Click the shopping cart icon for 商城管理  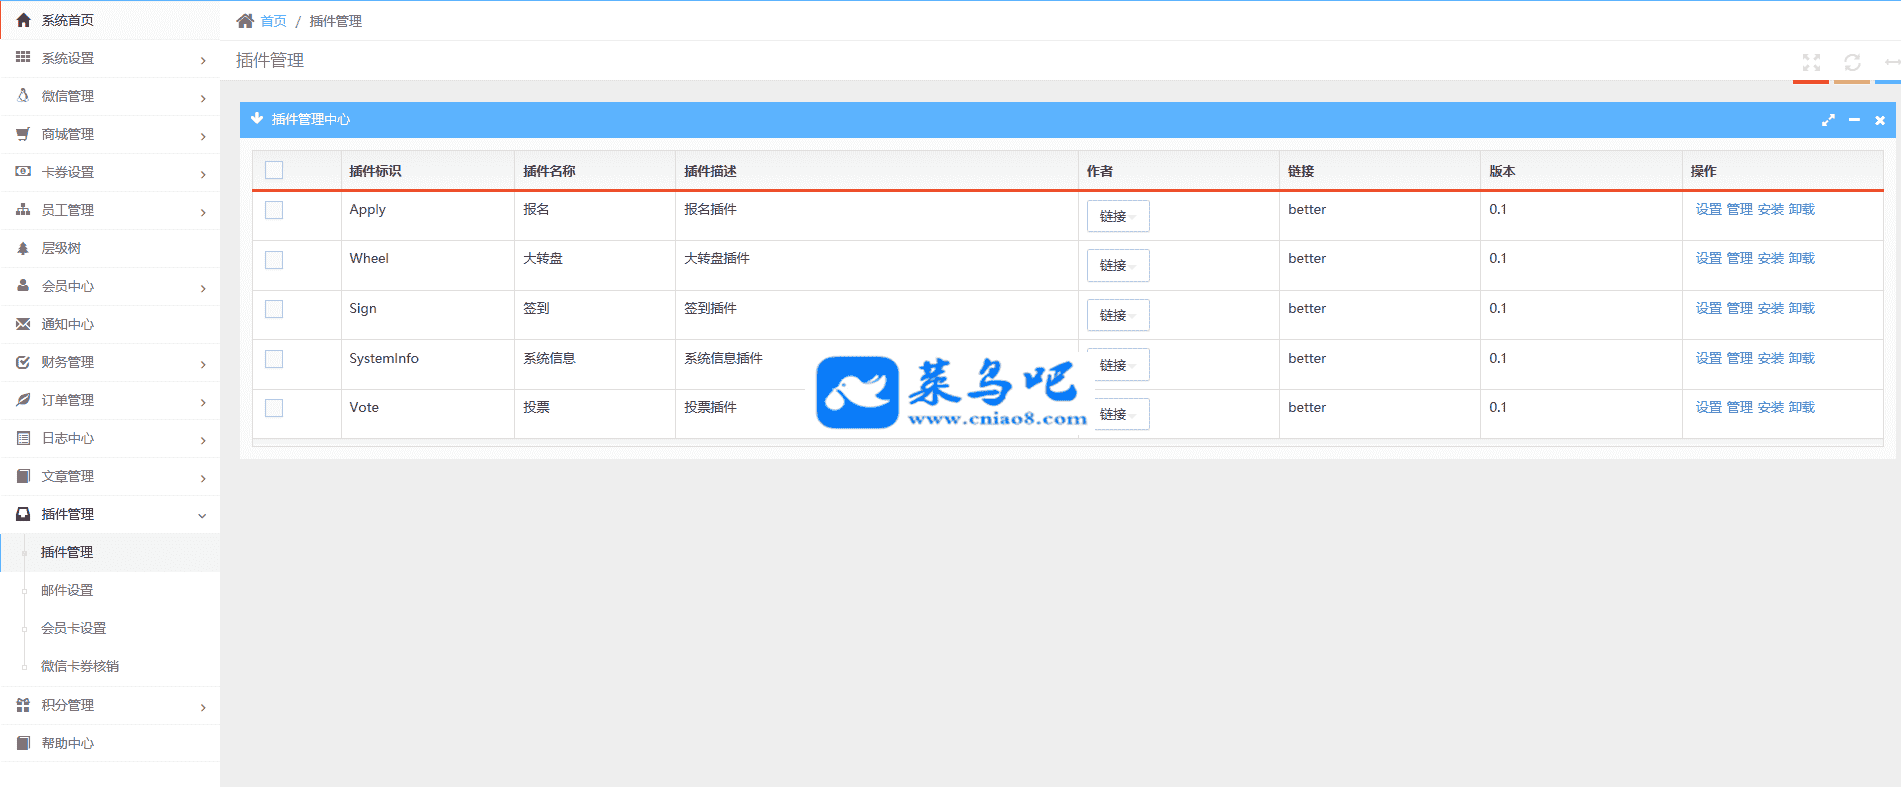tap(23, 134)
